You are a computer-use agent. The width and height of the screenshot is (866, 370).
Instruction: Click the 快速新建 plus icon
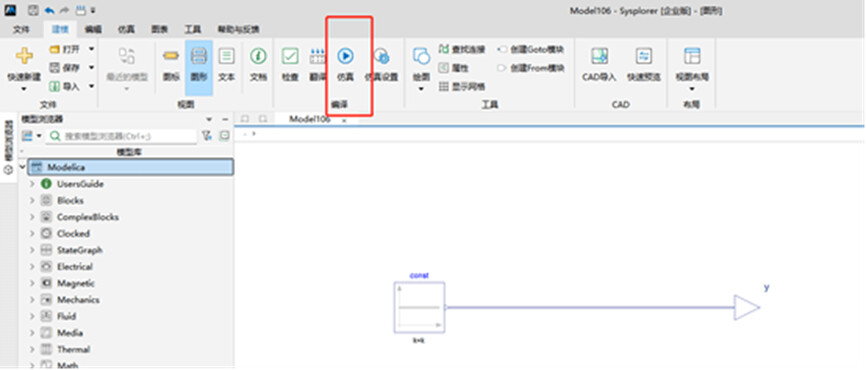(24, 56)
